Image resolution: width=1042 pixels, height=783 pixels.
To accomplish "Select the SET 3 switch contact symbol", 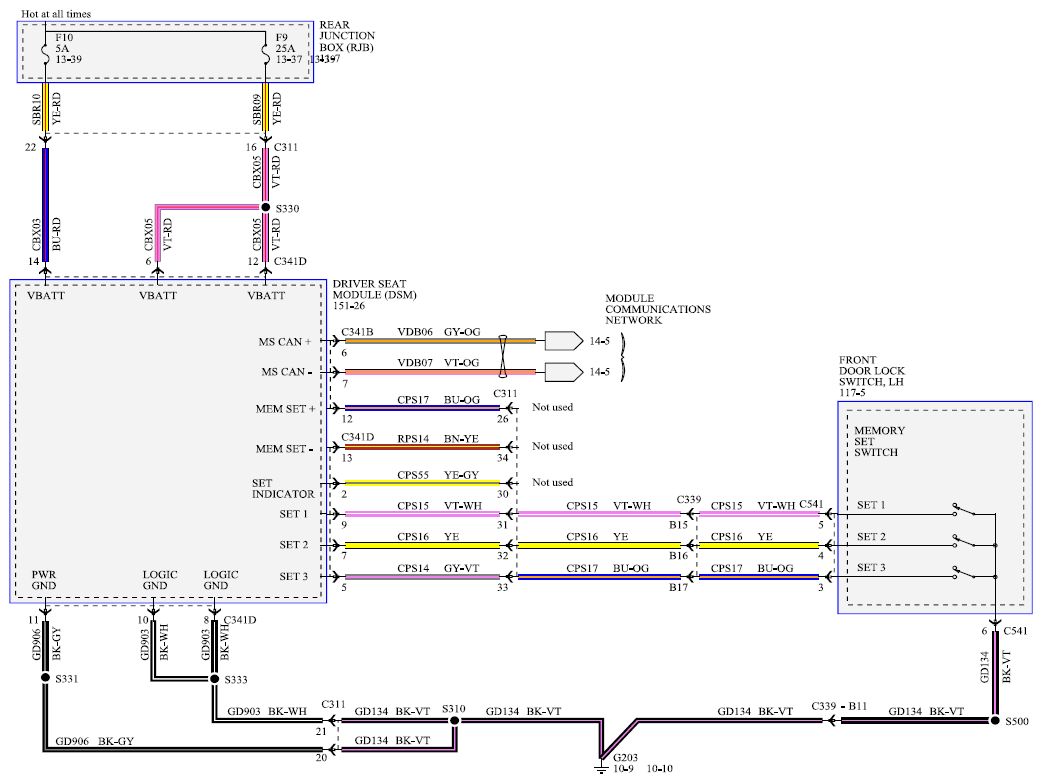I will coord(965,572).
